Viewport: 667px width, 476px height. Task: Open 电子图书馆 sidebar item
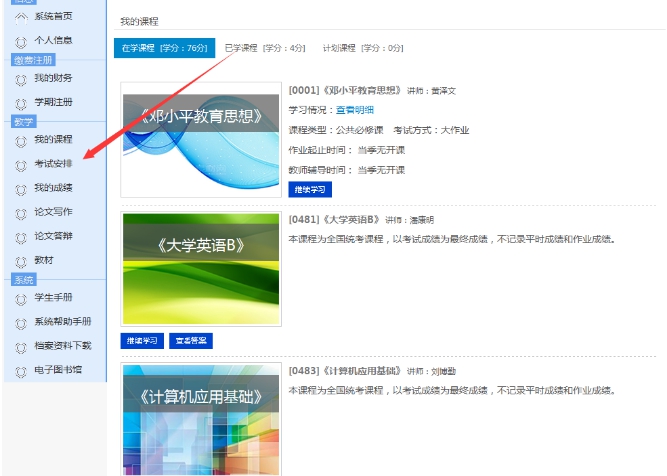click(x=58, y=370)
